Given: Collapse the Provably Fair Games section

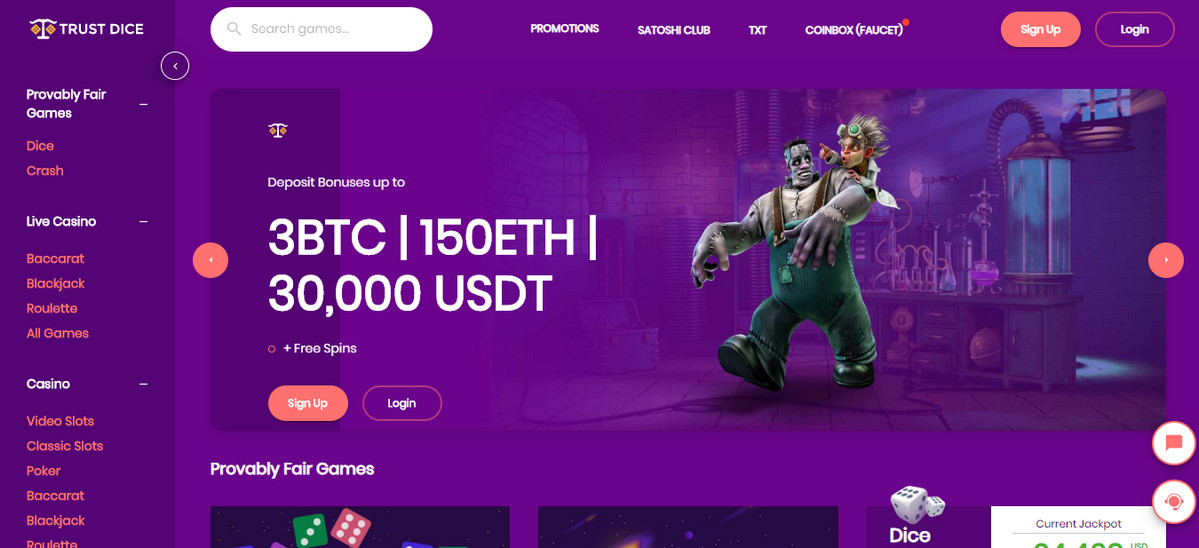Looking at the screenshot, I should 143,104.
